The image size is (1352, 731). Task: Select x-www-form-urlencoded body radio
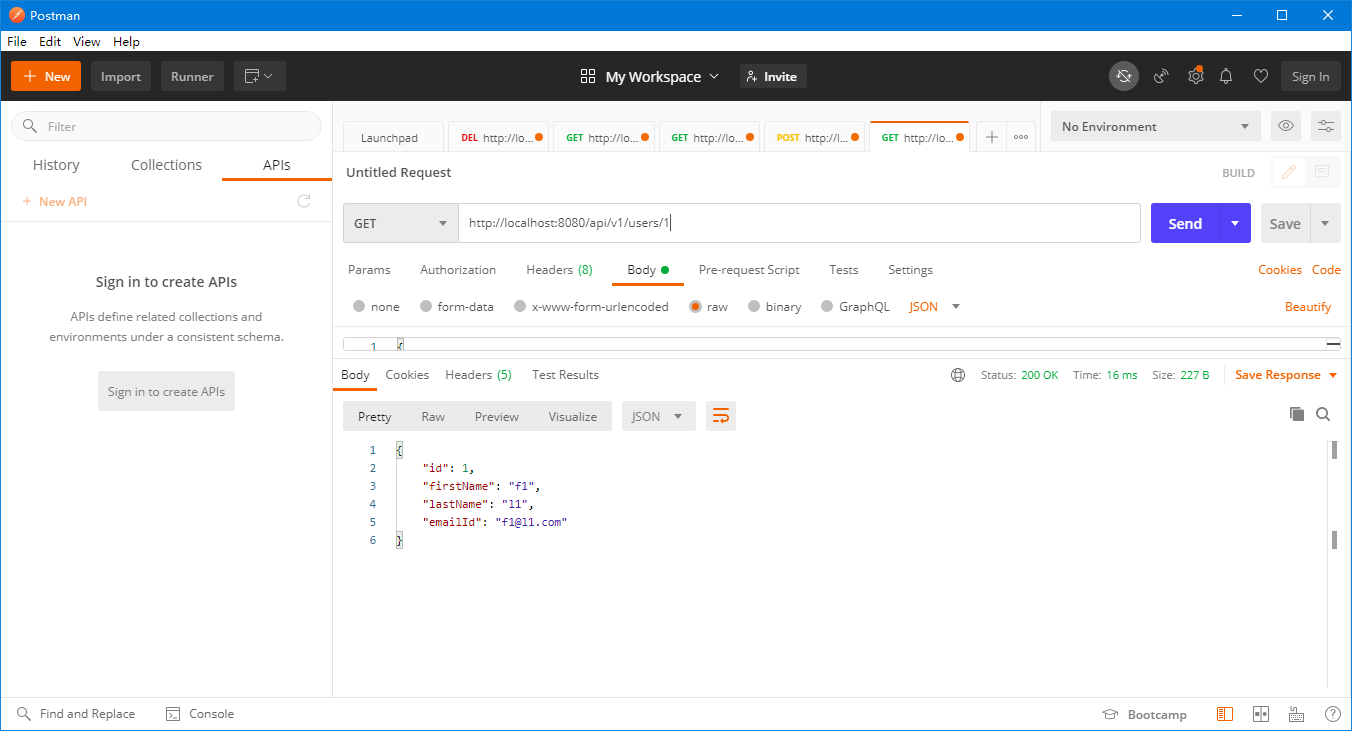tap(520, 307)
